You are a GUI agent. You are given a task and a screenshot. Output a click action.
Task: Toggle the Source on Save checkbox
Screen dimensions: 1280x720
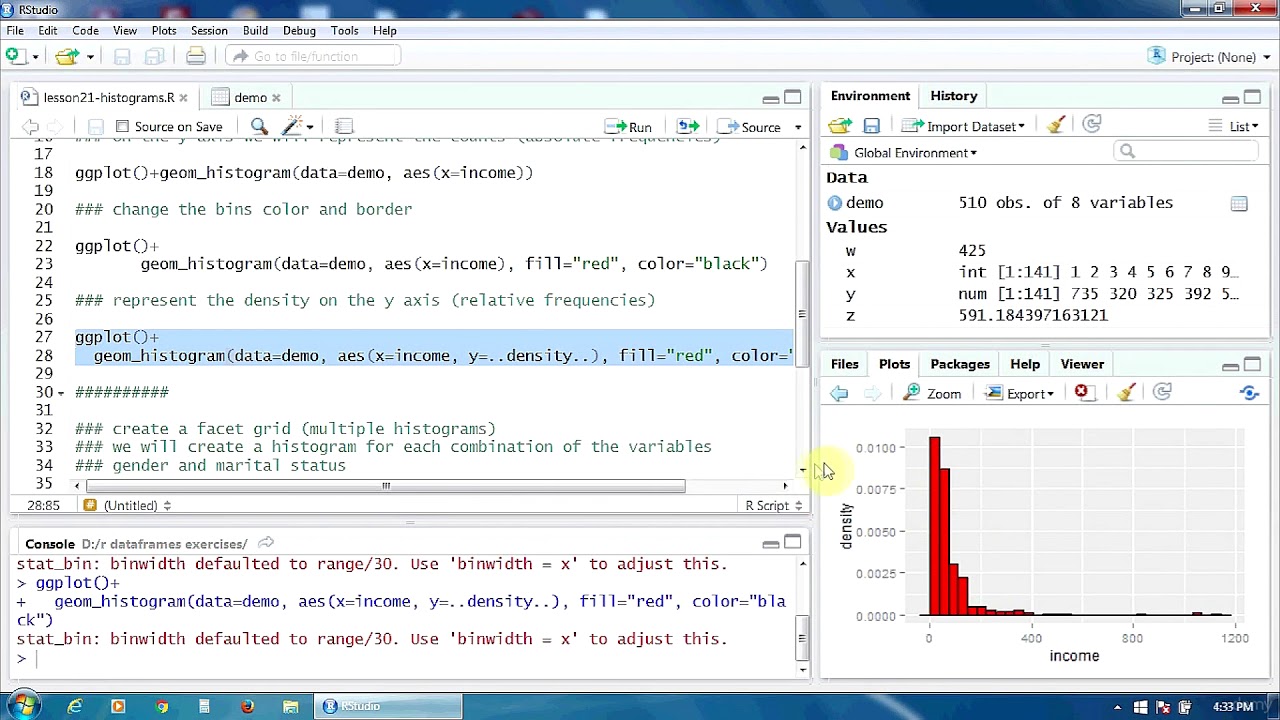122,126
